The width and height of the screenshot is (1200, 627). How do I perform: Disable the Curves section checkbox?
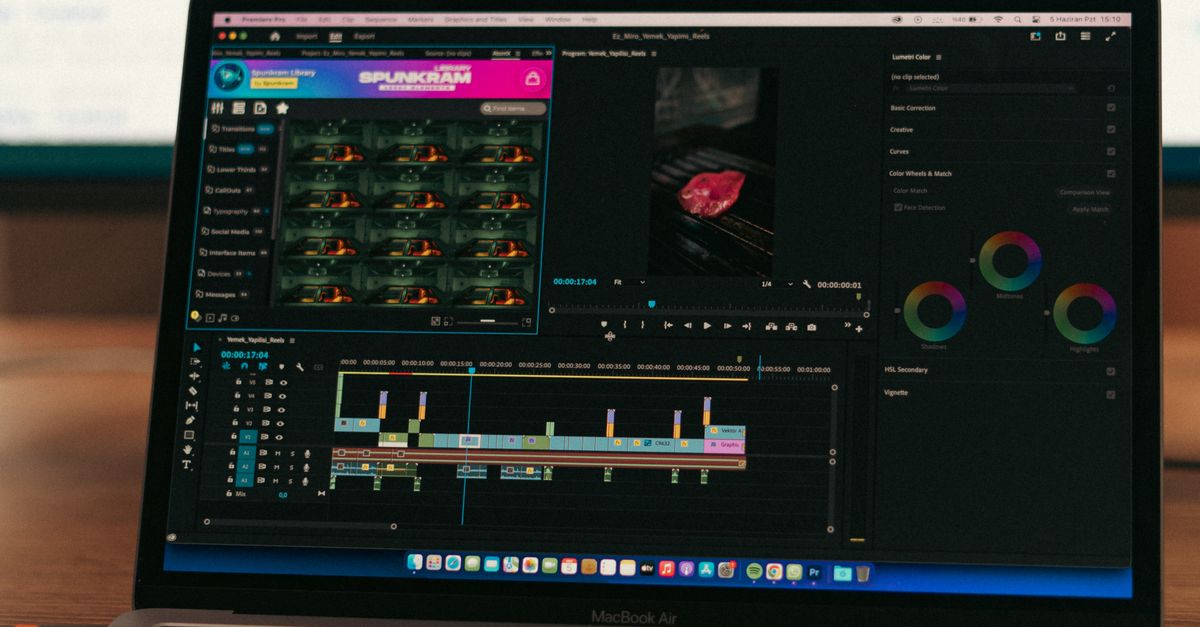coord(1111,152)
